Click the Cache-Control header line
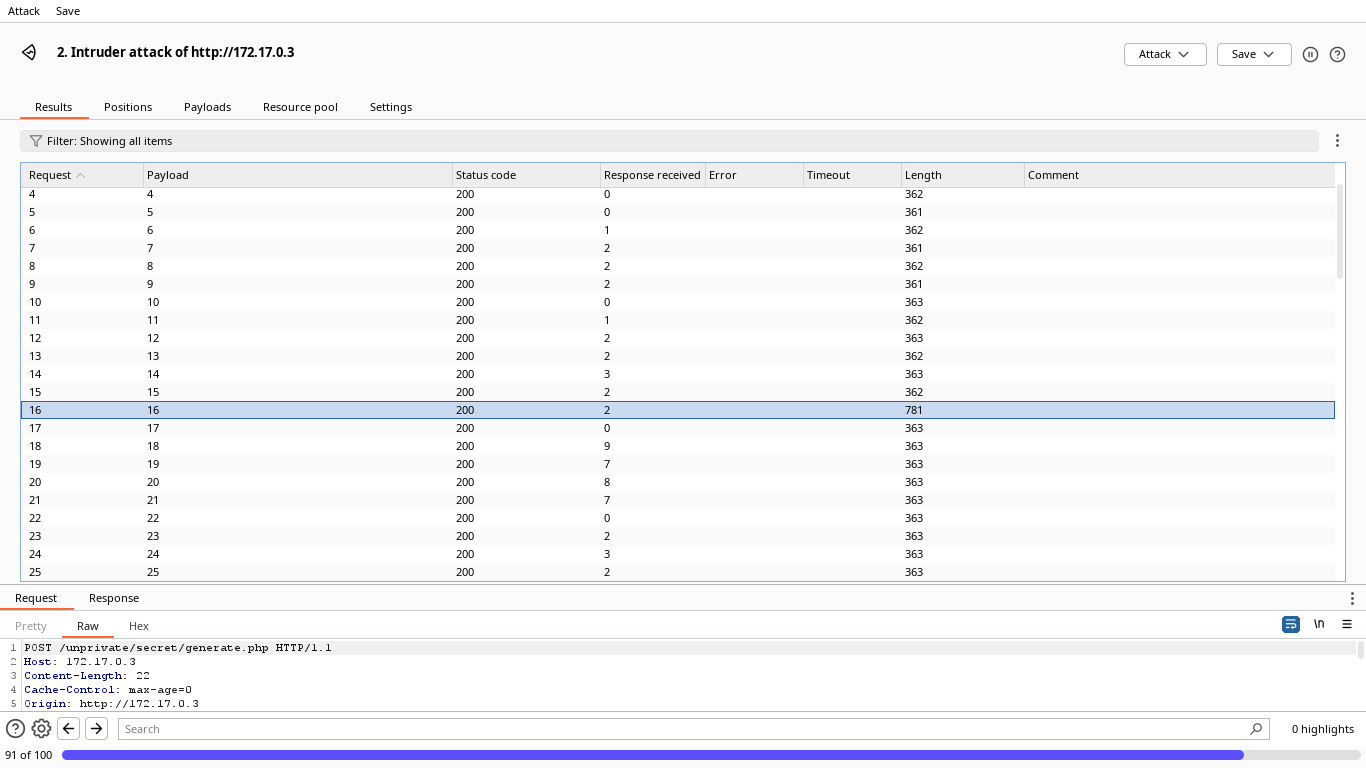 click(108, 690)
